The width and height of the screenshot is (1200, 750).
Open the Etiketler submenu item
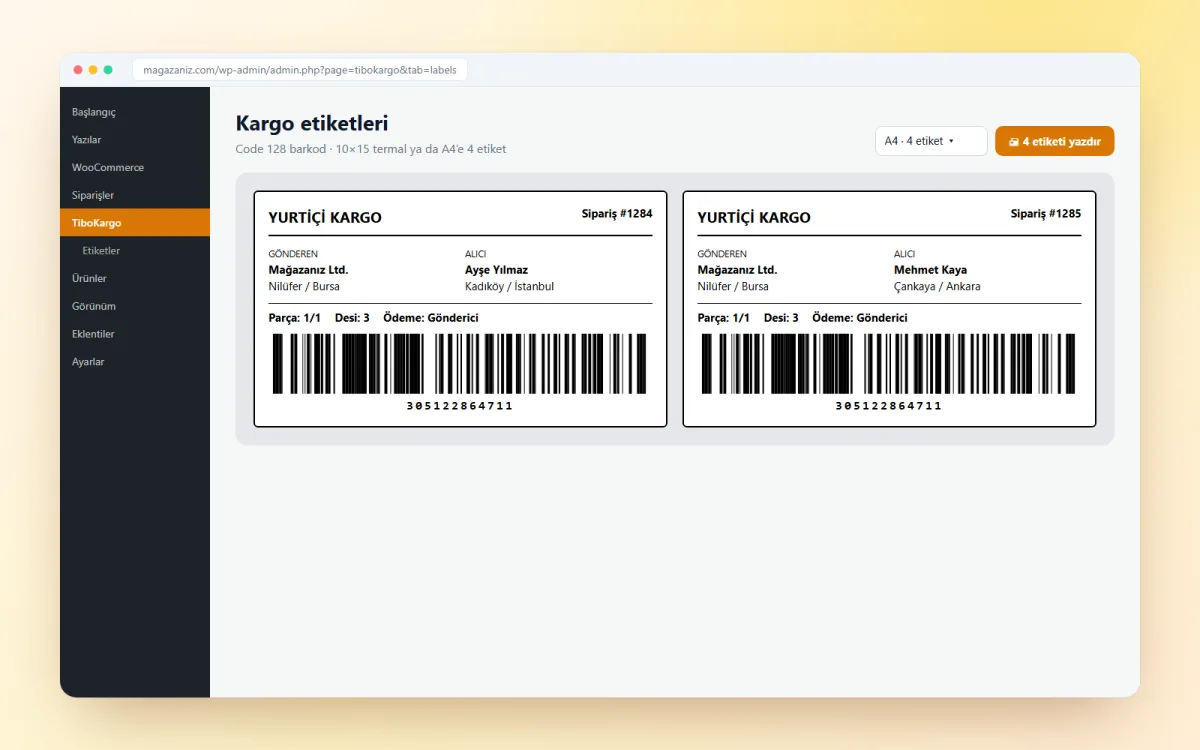click(135, 251)
